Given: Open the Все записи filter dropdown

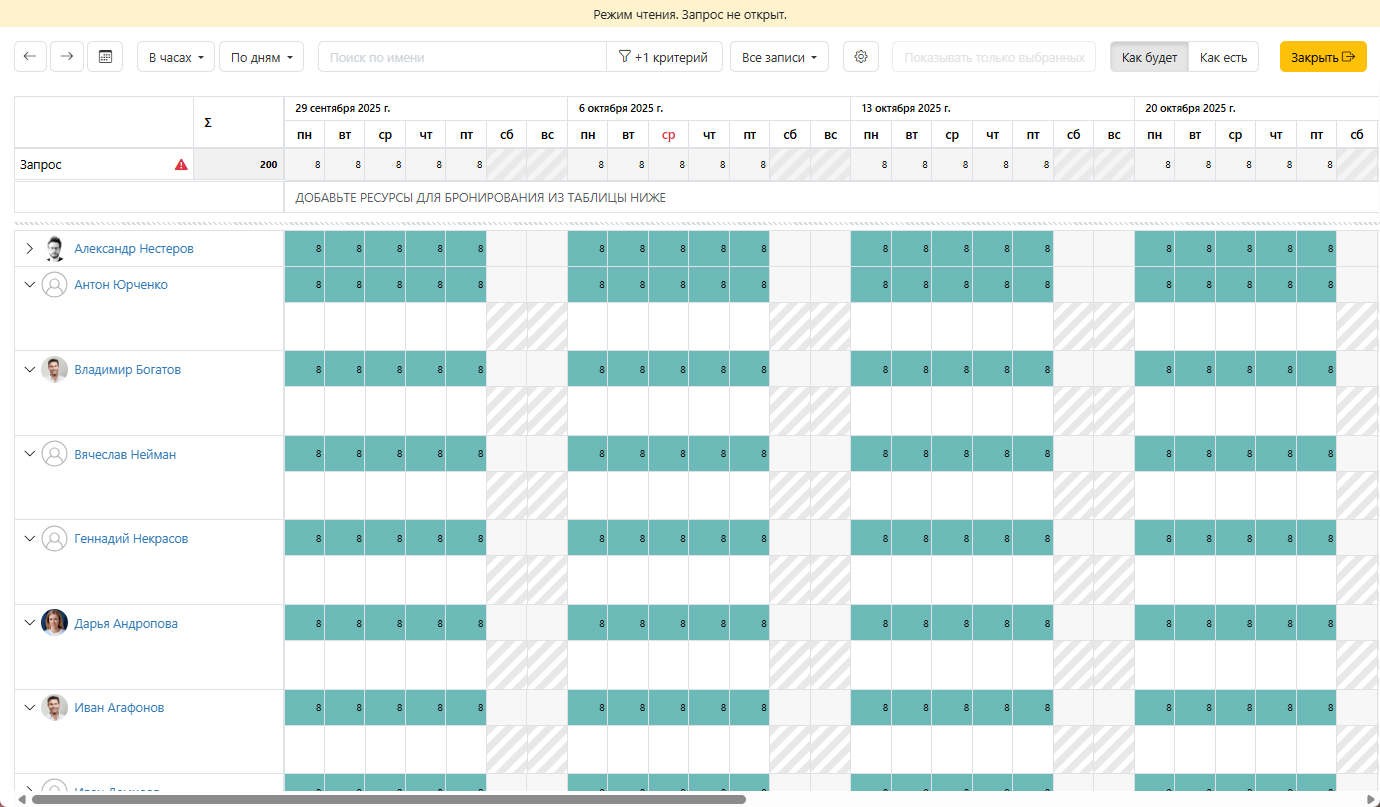Looking at the screenshot, I should point(778,57).
